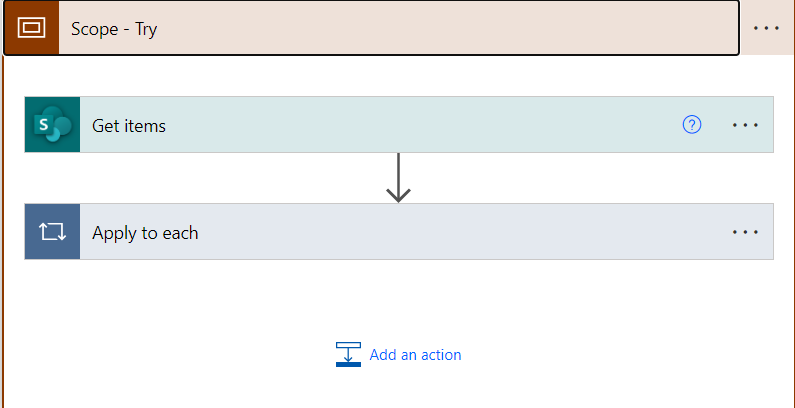Screen dimensions: 795x408
Task: Click the Add an action link
Action: (x=415, y=354)
